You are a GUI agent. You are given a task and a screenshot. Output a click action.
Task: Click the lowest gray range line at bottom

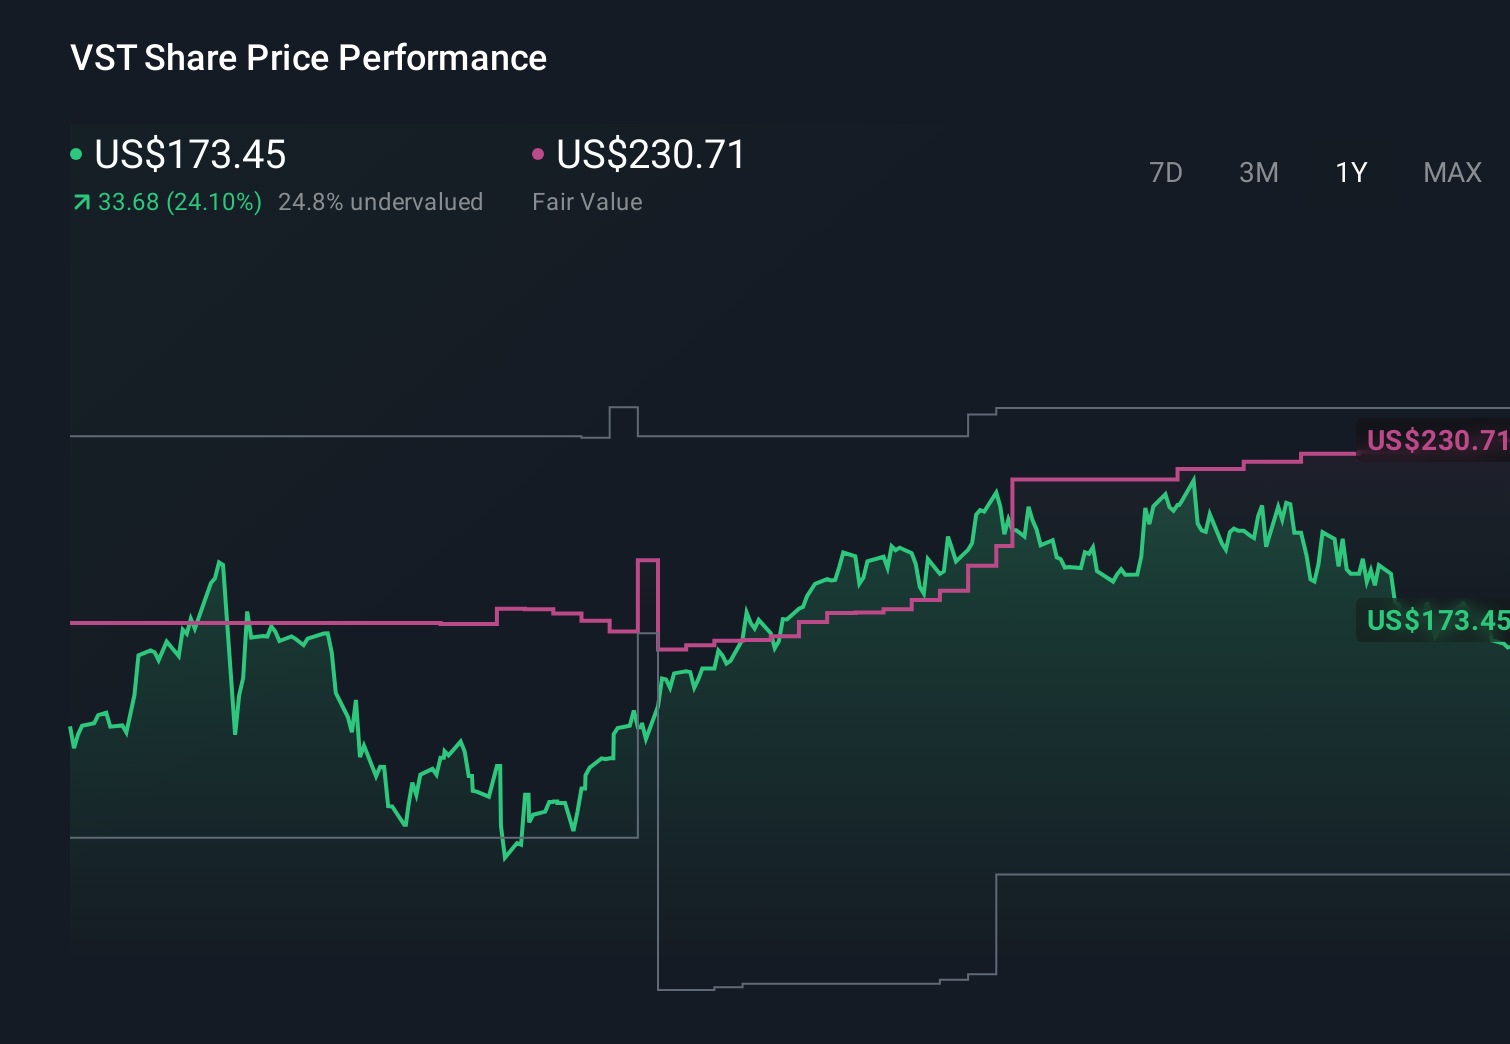(800, 985)
